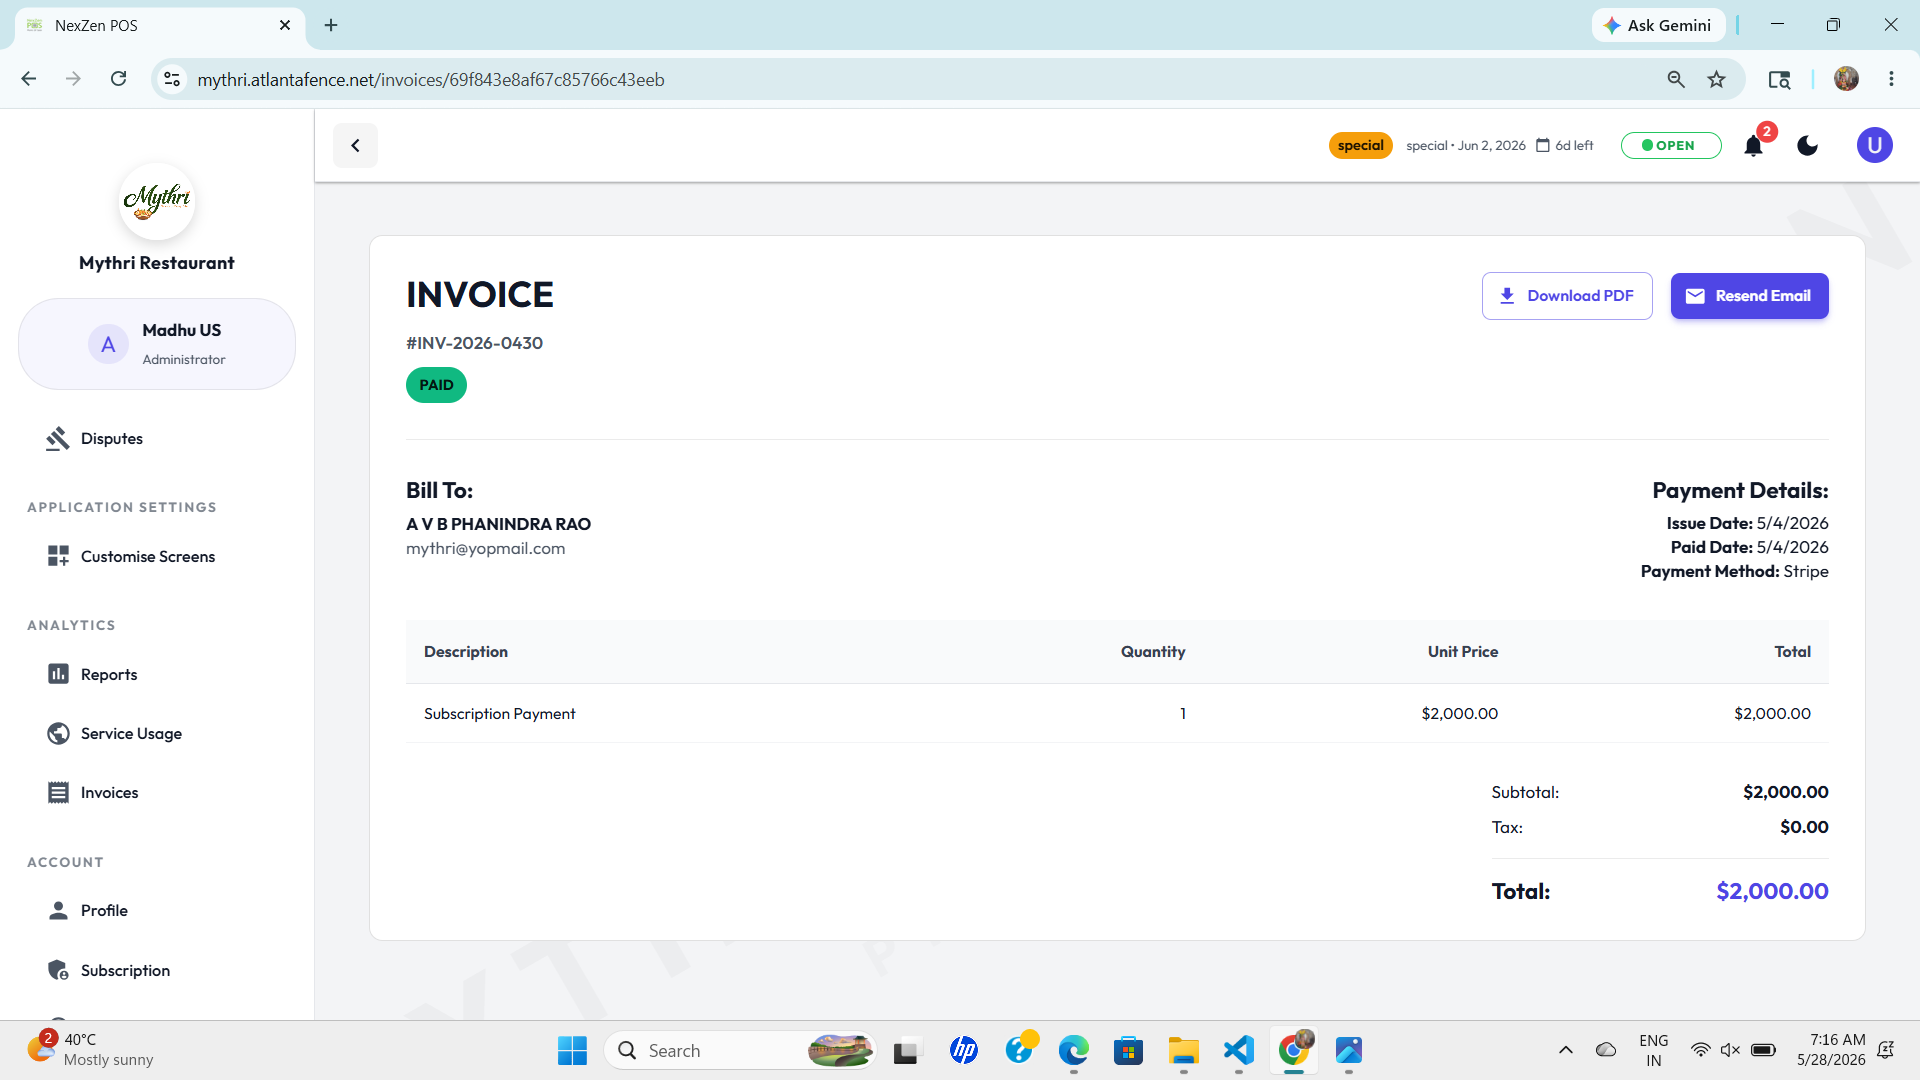Click the address bar URL

(431, 80)
